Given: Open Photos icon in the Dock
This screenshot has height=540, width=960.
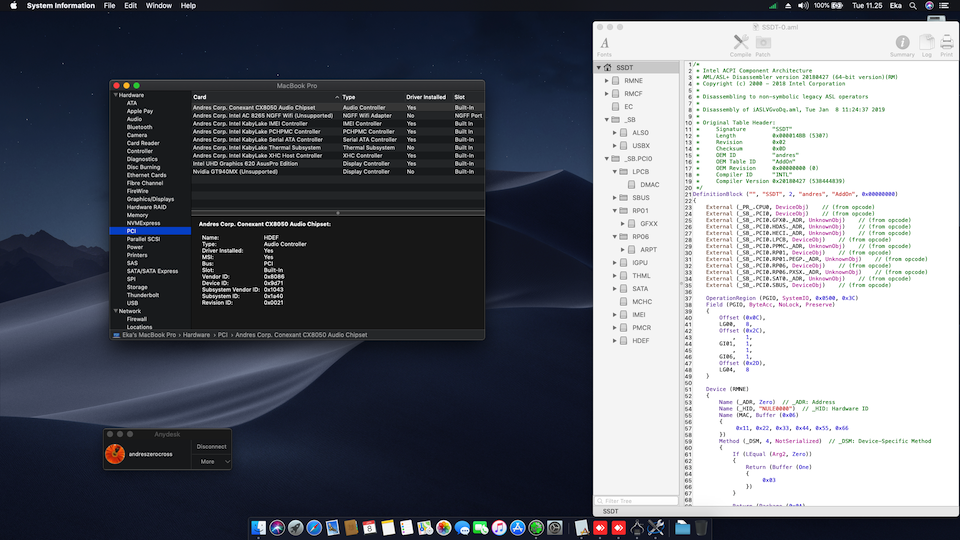Looking at the screenshot, I should coord(443,527).
